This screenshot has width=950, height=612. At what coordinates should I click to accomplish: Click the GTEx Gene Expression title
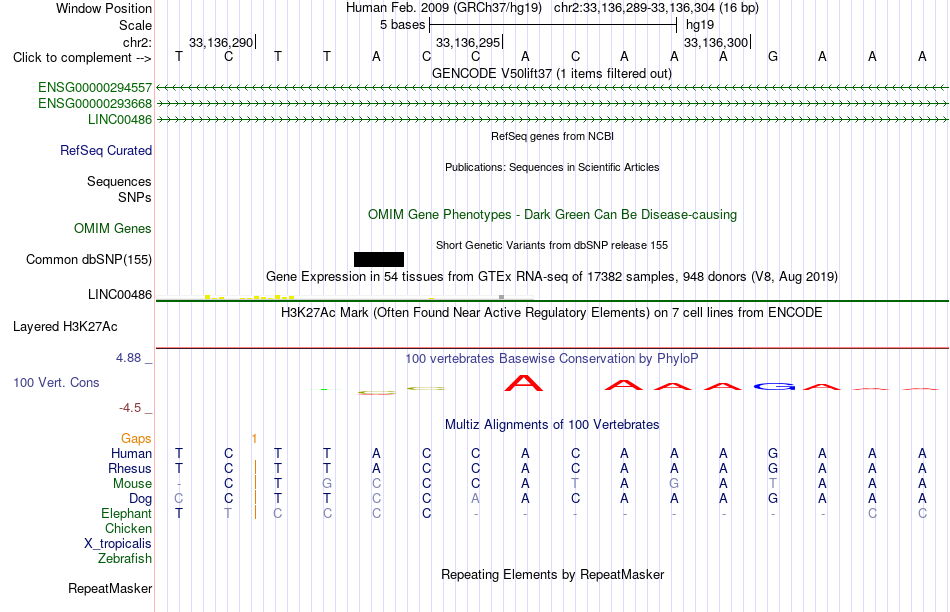click(552, 276)
